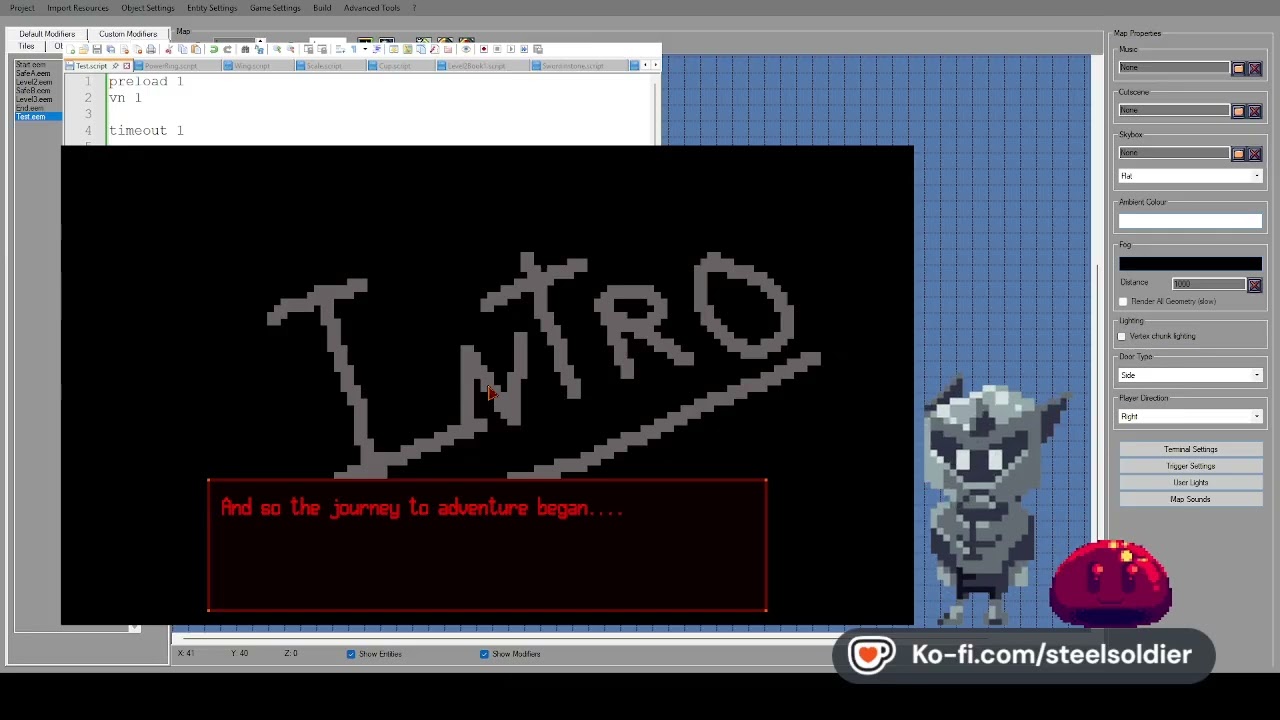Pick the Ambient Colour white swatch

pyautogui.click(x=1190, y=221)
